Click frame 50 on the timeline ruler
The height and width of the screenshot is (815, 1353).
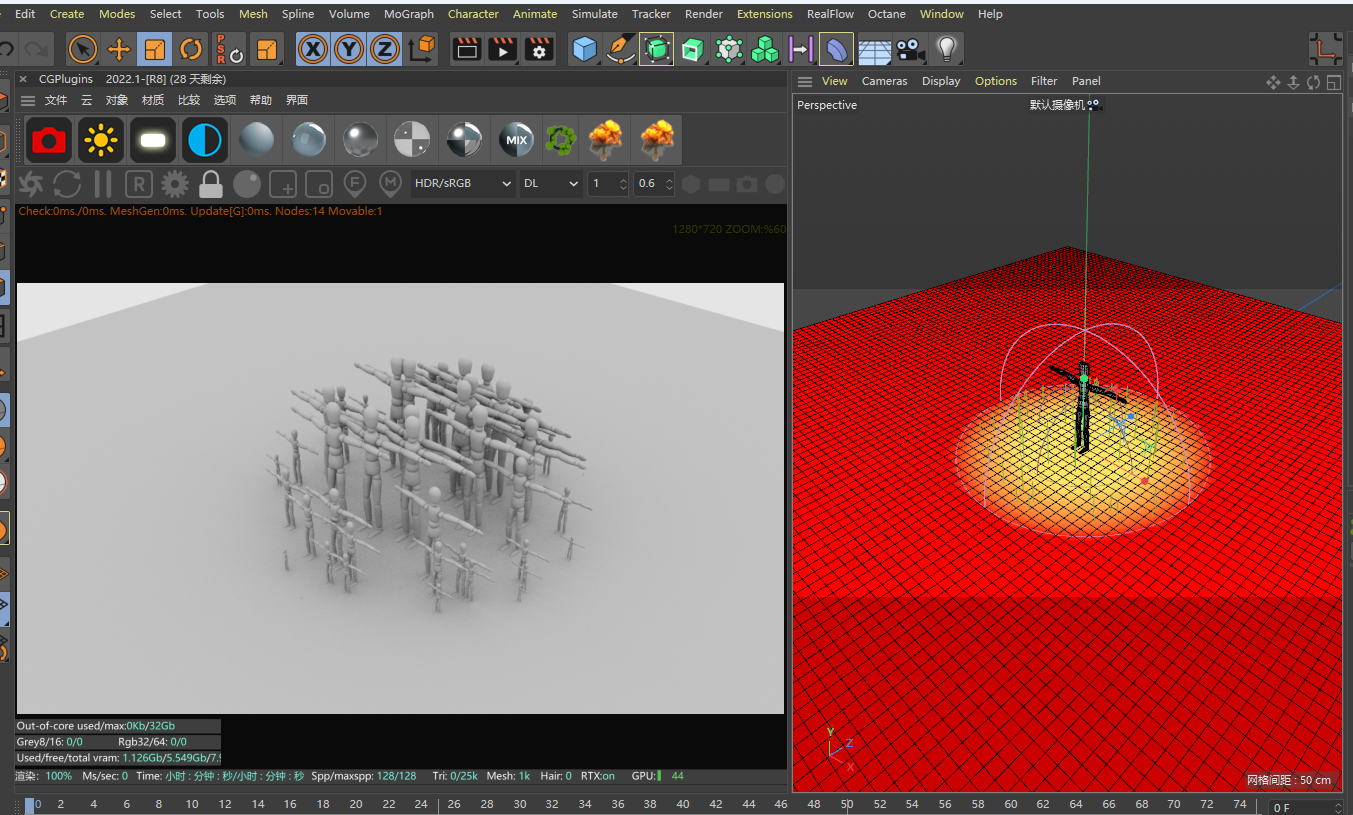(847, 804)
